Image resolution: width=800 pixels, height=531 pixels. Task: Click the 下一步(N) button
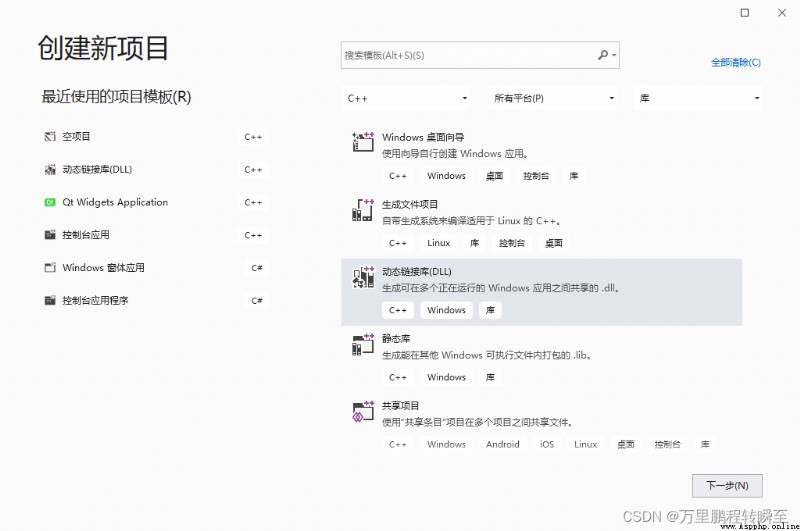click(727, 486)
